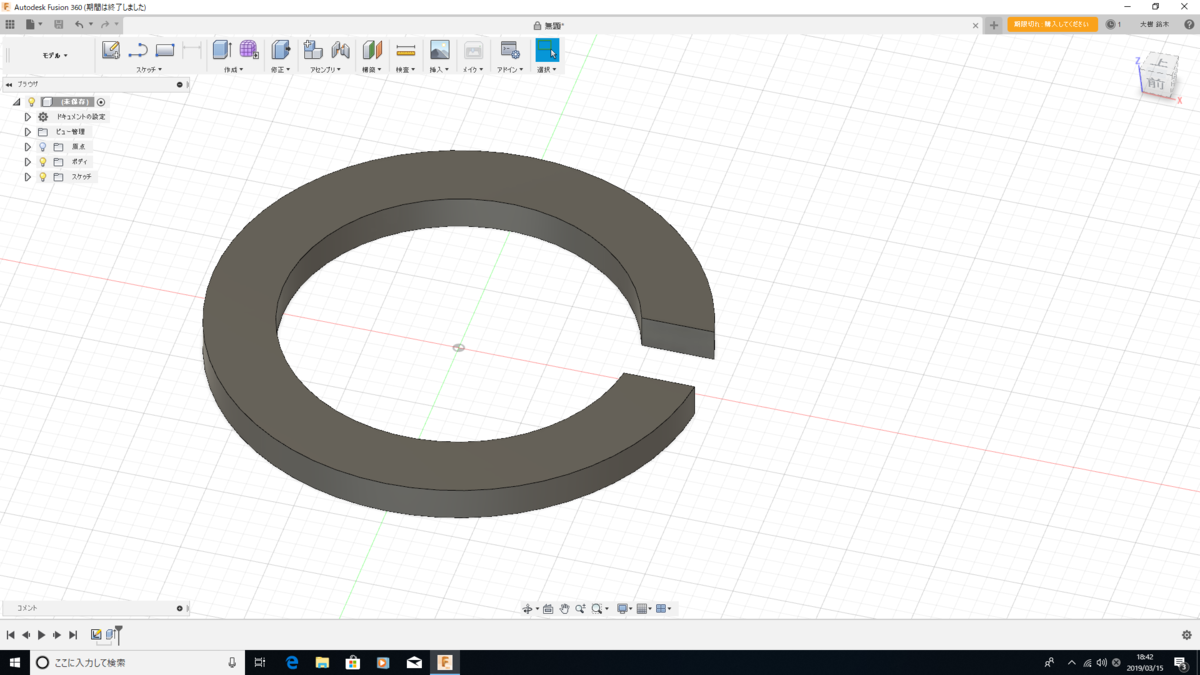Click the Zoom magnifier icon in navigation bar
This screenshot has height=675, width=1200.
(580, 609)
